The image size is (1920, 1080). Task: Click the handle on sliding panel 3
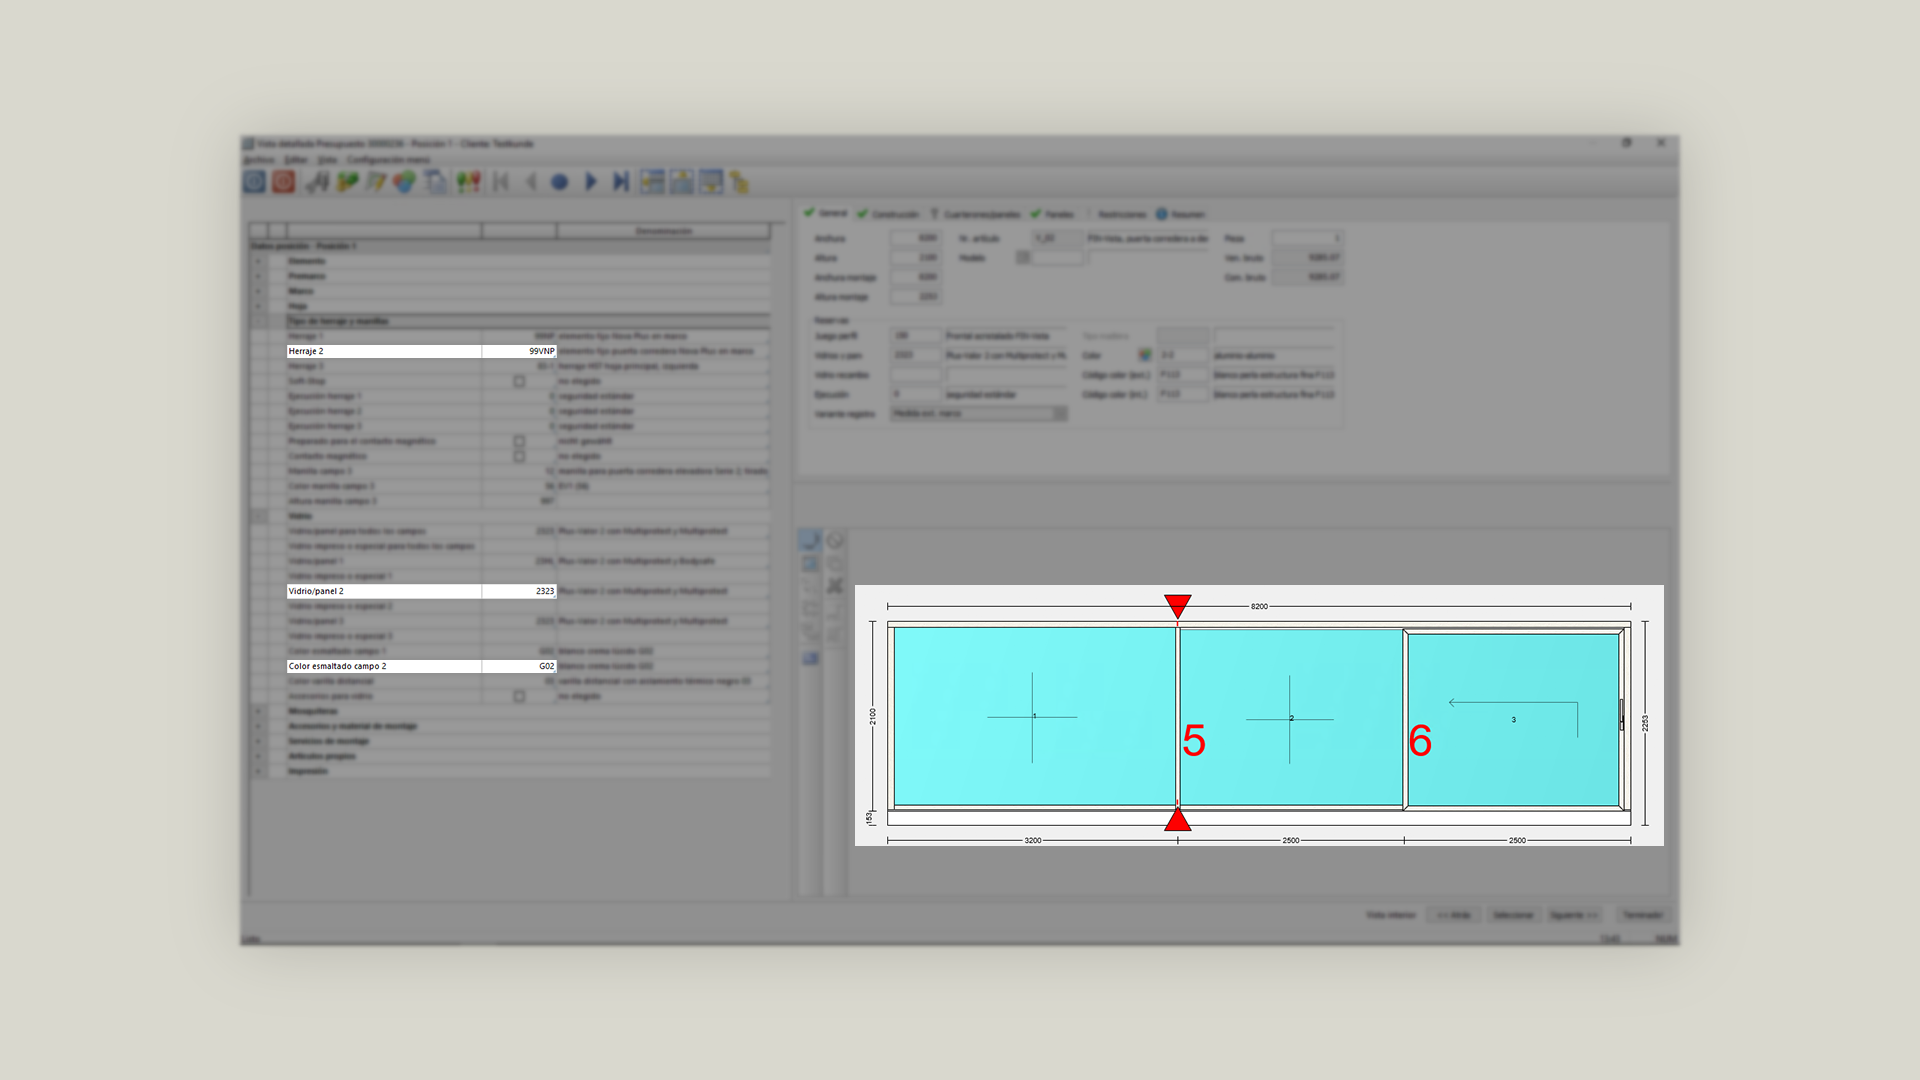coord(1621,714)
